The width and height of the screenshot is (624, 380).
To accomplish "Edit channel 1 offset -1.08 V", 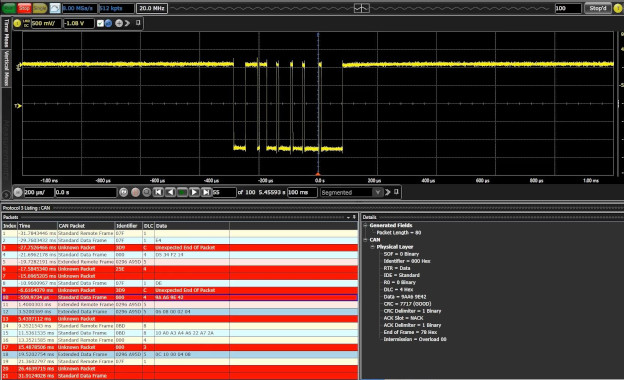I will [79, 23].
